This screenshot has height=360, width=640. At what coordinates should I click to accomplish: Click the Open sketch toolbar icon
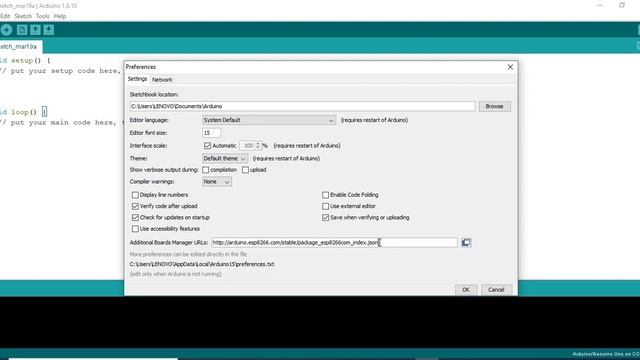(x=36, y=30)
